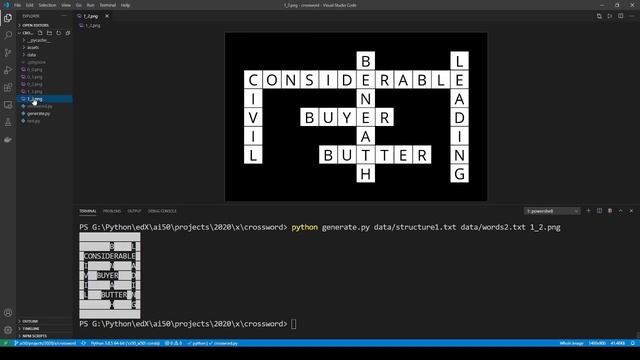640x360 pixels.
Task: Click the New Folder icon in Explorer
Action: (x=49, y=33)
